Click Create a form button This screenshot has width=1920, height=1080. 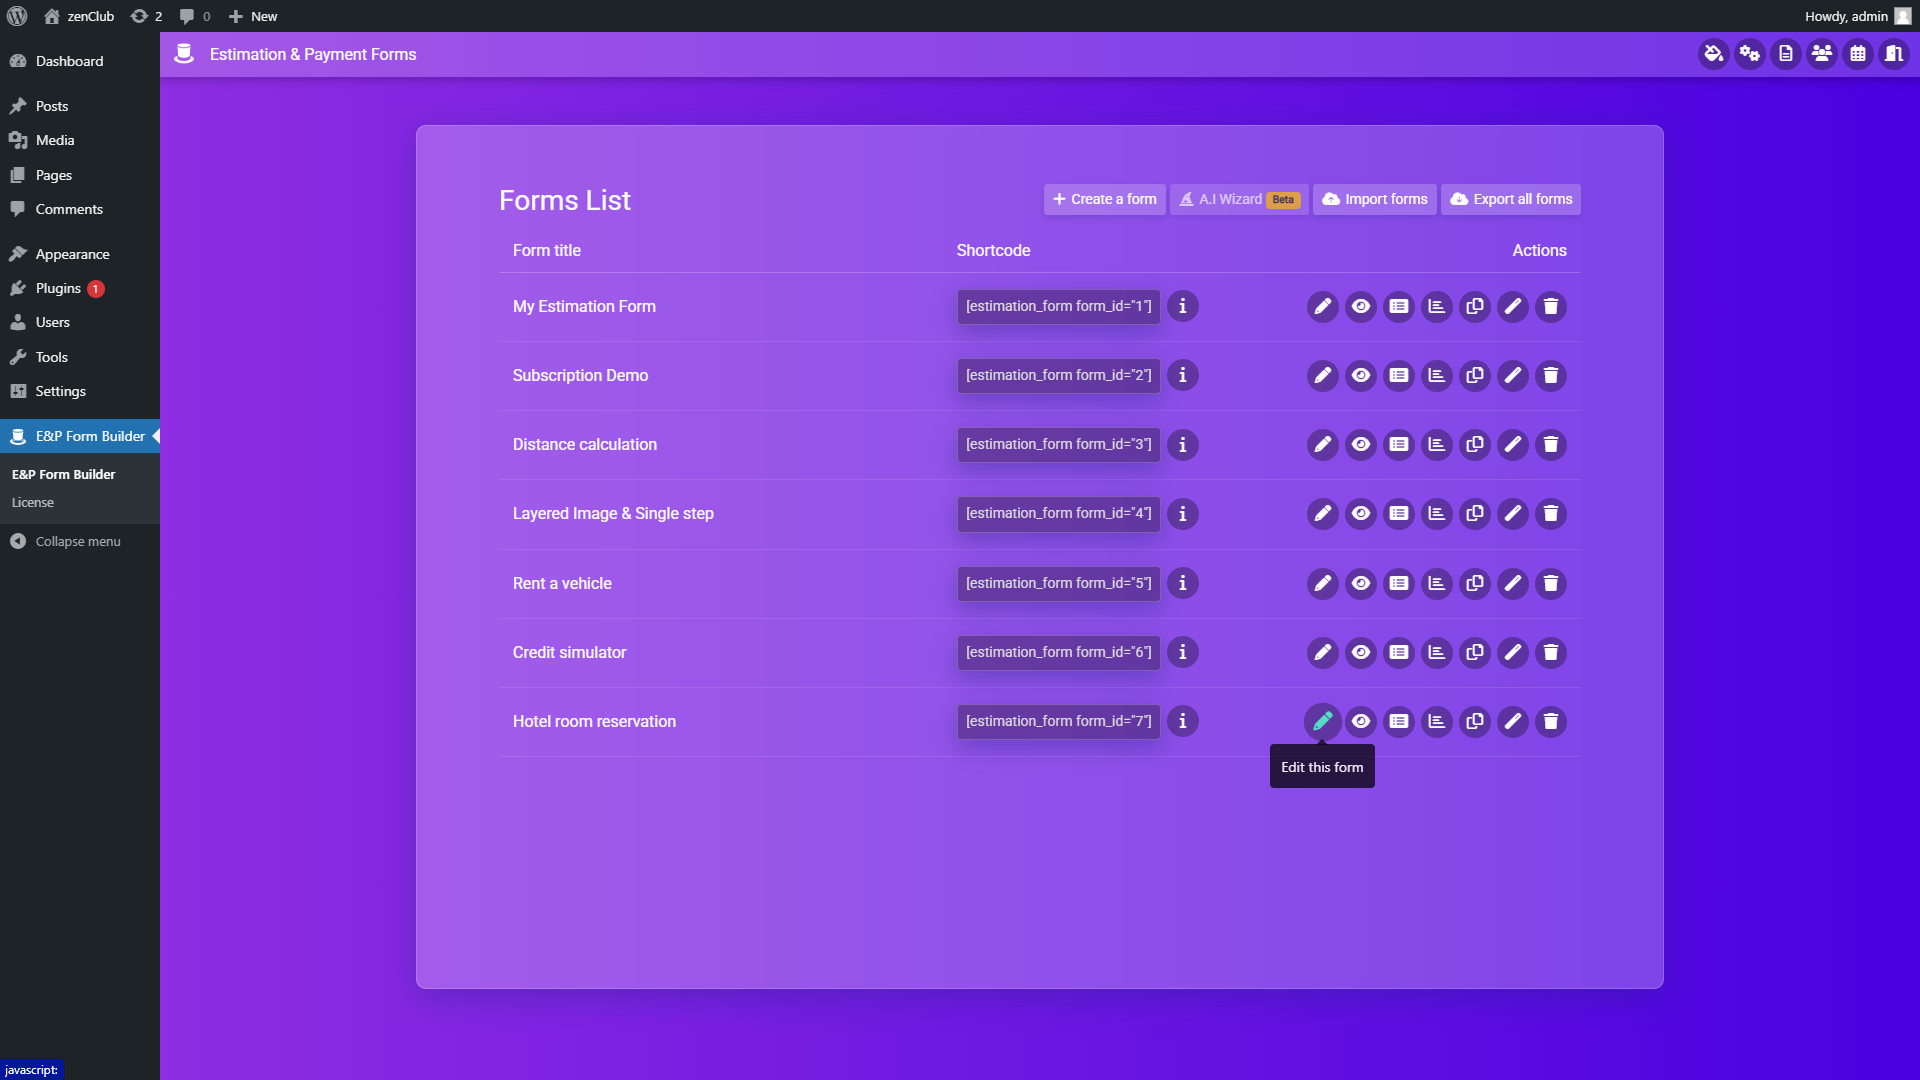[x=1105, y=200]
